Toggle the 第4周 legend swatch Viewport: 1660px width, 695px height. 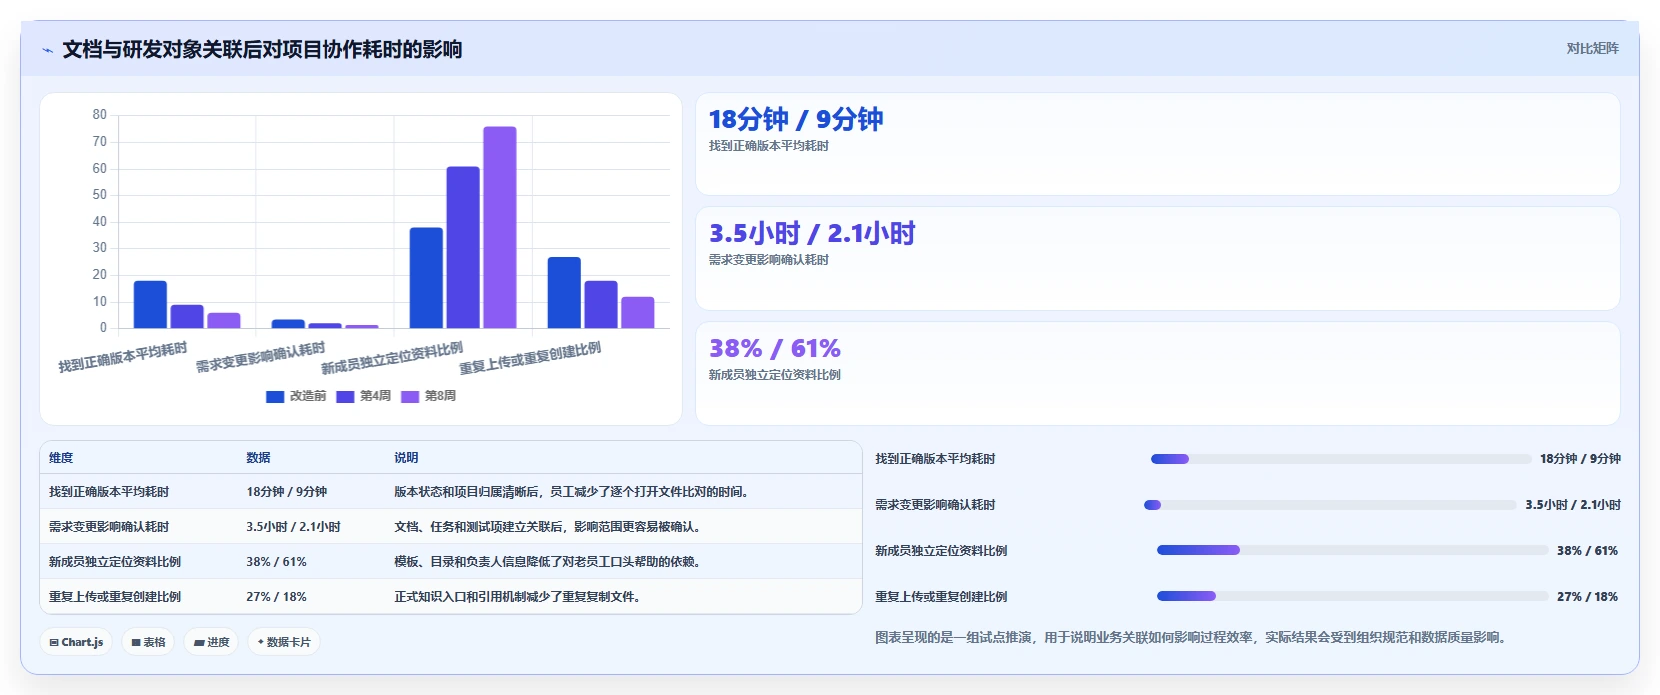[345, 397]
